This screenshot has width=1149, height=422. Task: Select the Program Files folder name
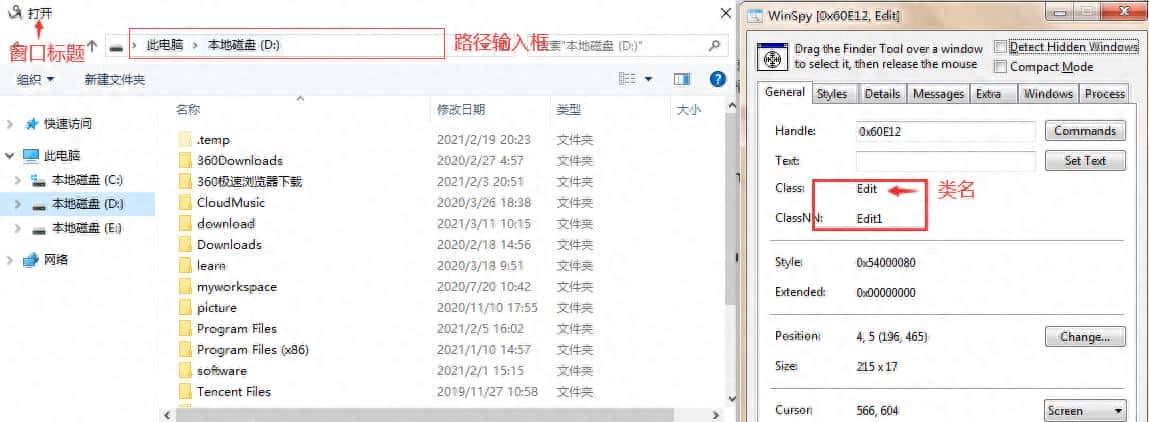point(237,329)
